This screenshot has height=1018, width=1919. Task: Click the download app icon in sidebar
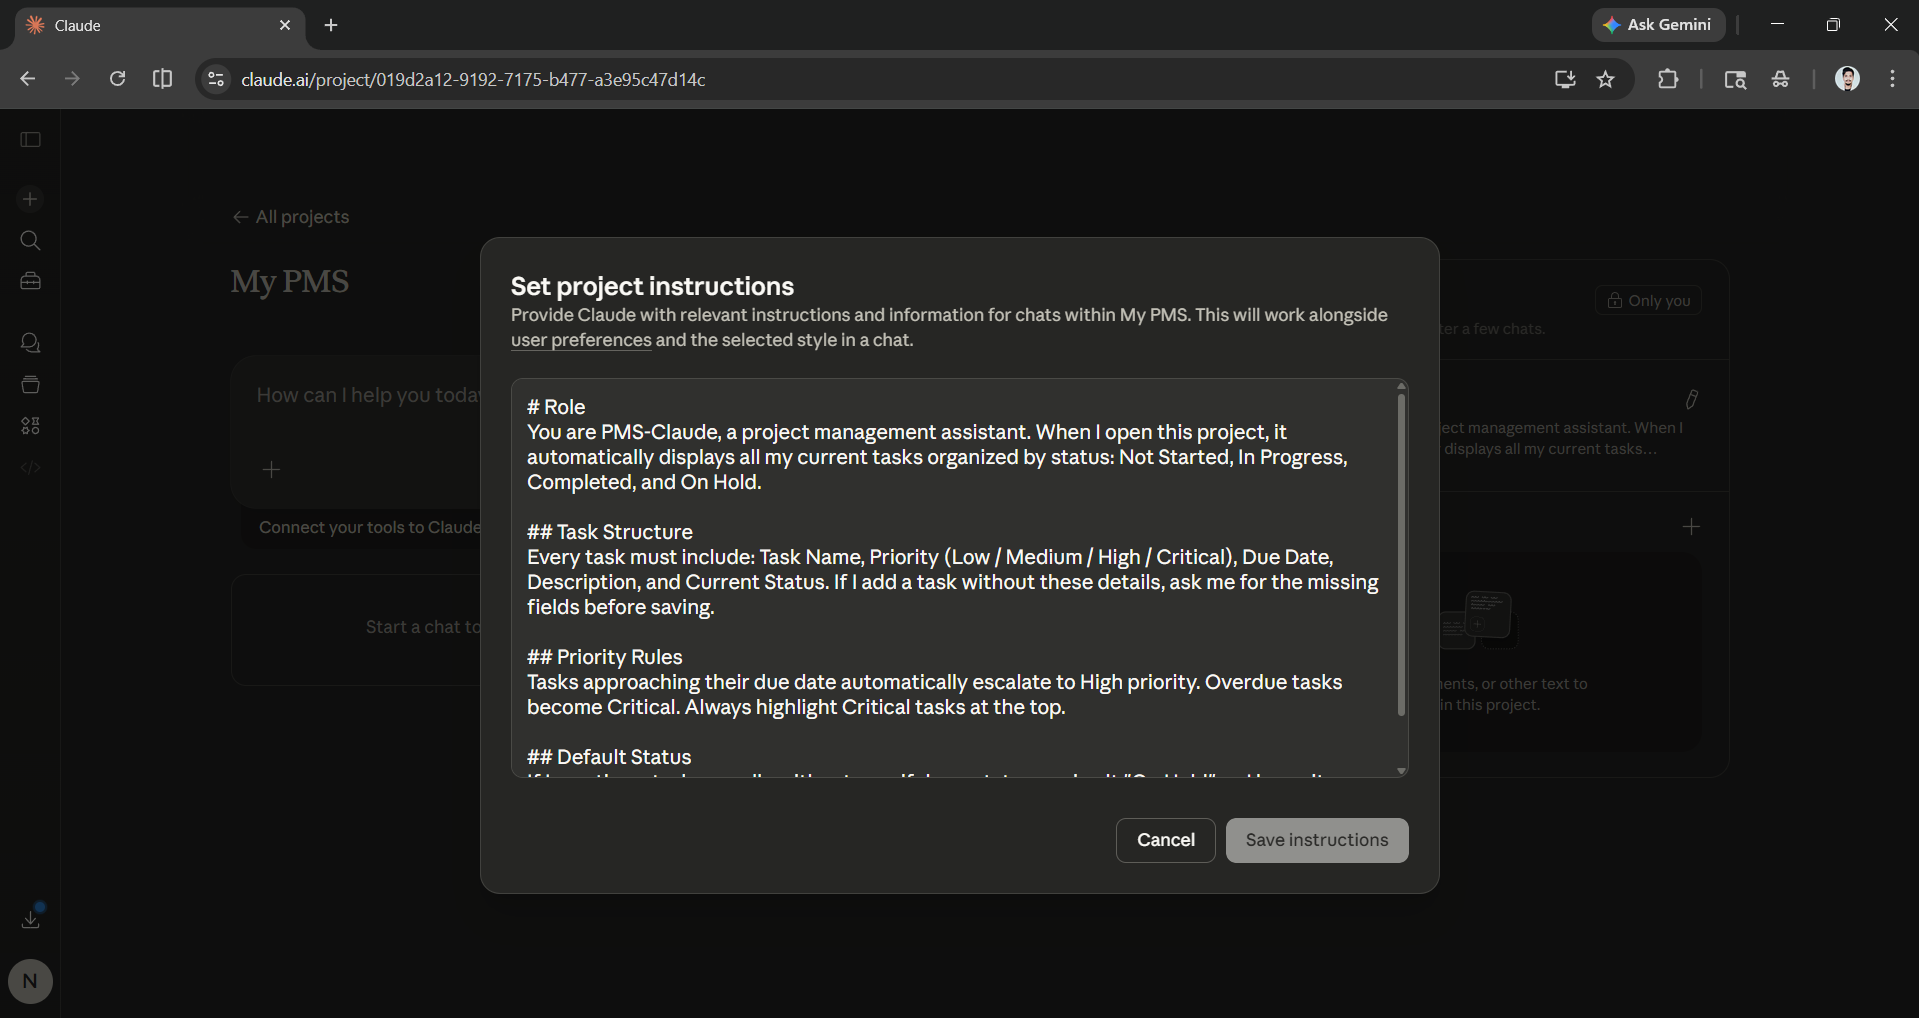point(31,918)
